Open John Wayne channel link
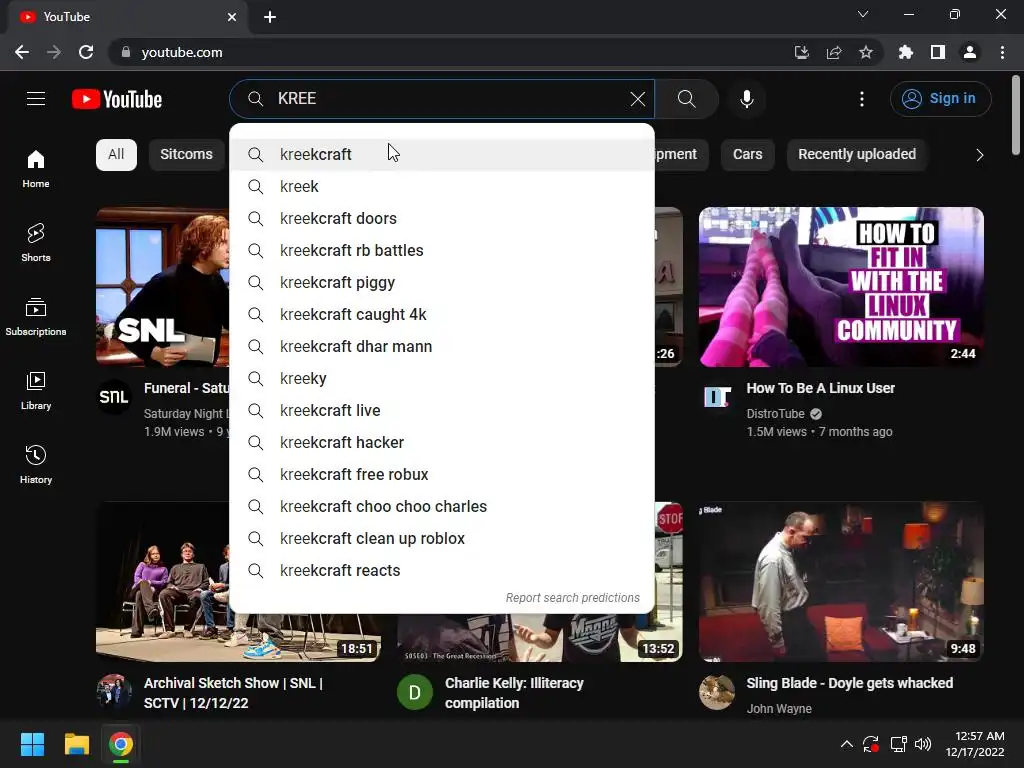This screenshot has width=1024, height=768. [779, 709]
